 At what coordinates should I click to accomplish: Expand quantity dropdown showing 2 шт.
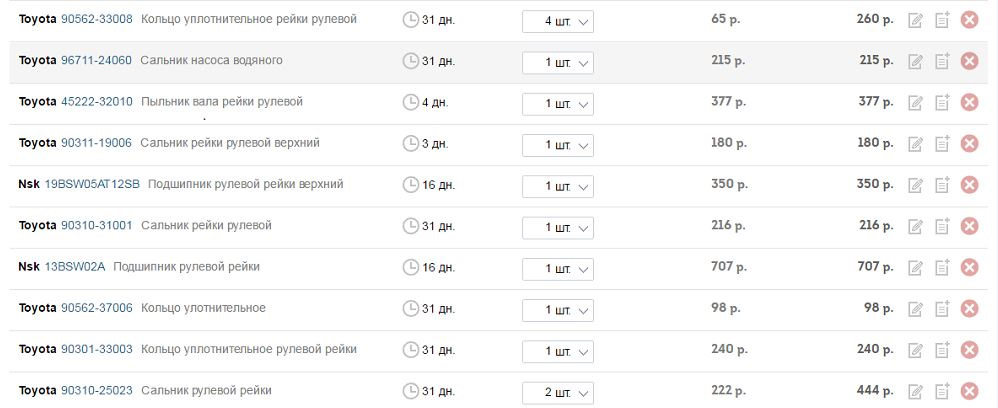pyautogui.click(x=557, y=392)
